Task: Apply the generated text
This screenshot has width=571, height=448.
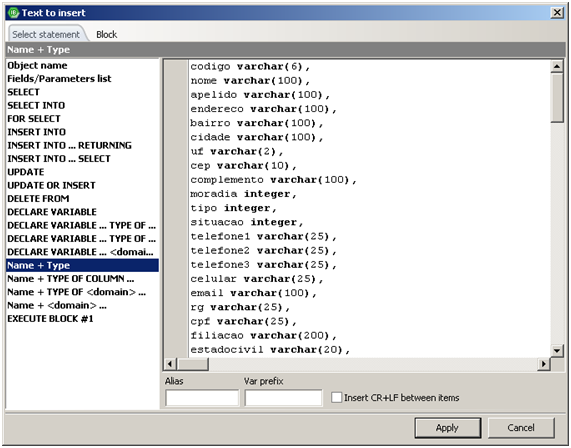Action: 448,428
